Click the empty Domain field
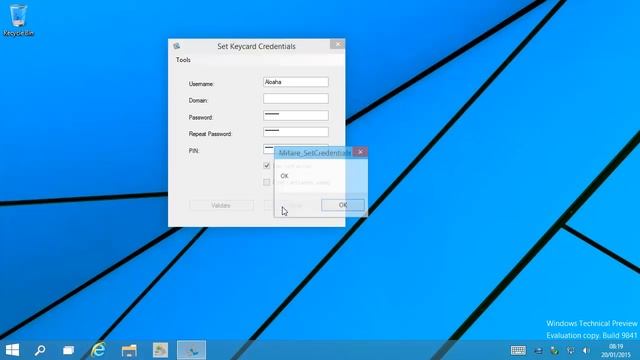Screen dimensions: 640x360 pyautogui.click(x=296, y=98)
